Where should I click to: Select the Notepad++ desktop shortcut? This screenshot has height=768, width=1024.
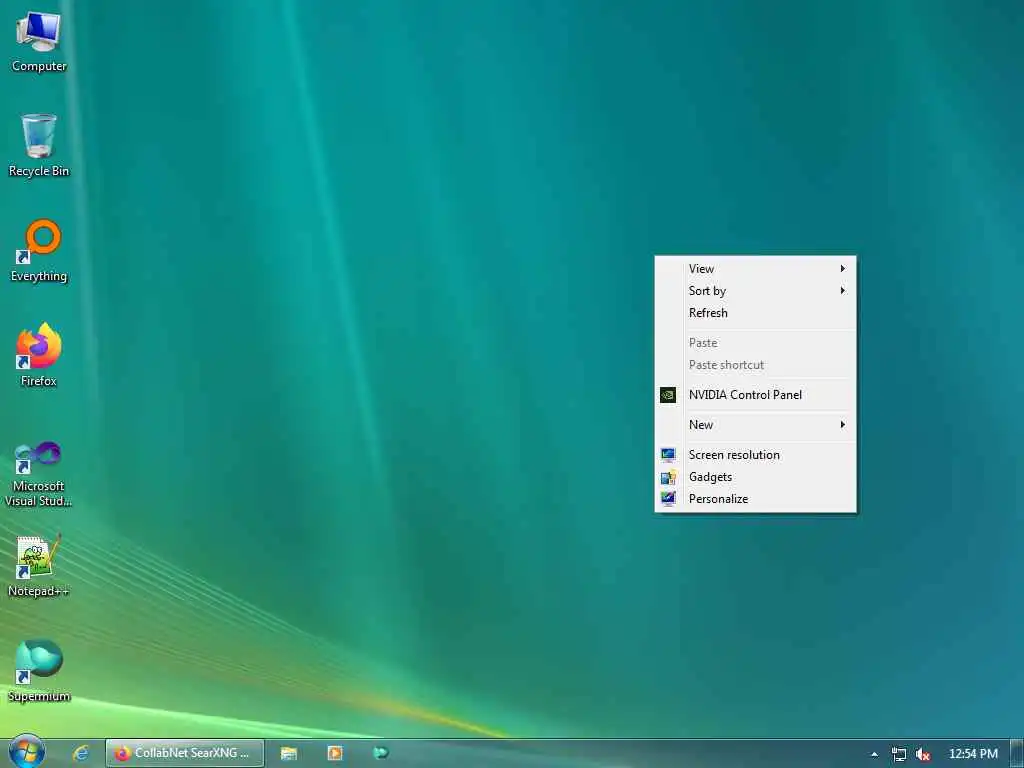[39, 566]
